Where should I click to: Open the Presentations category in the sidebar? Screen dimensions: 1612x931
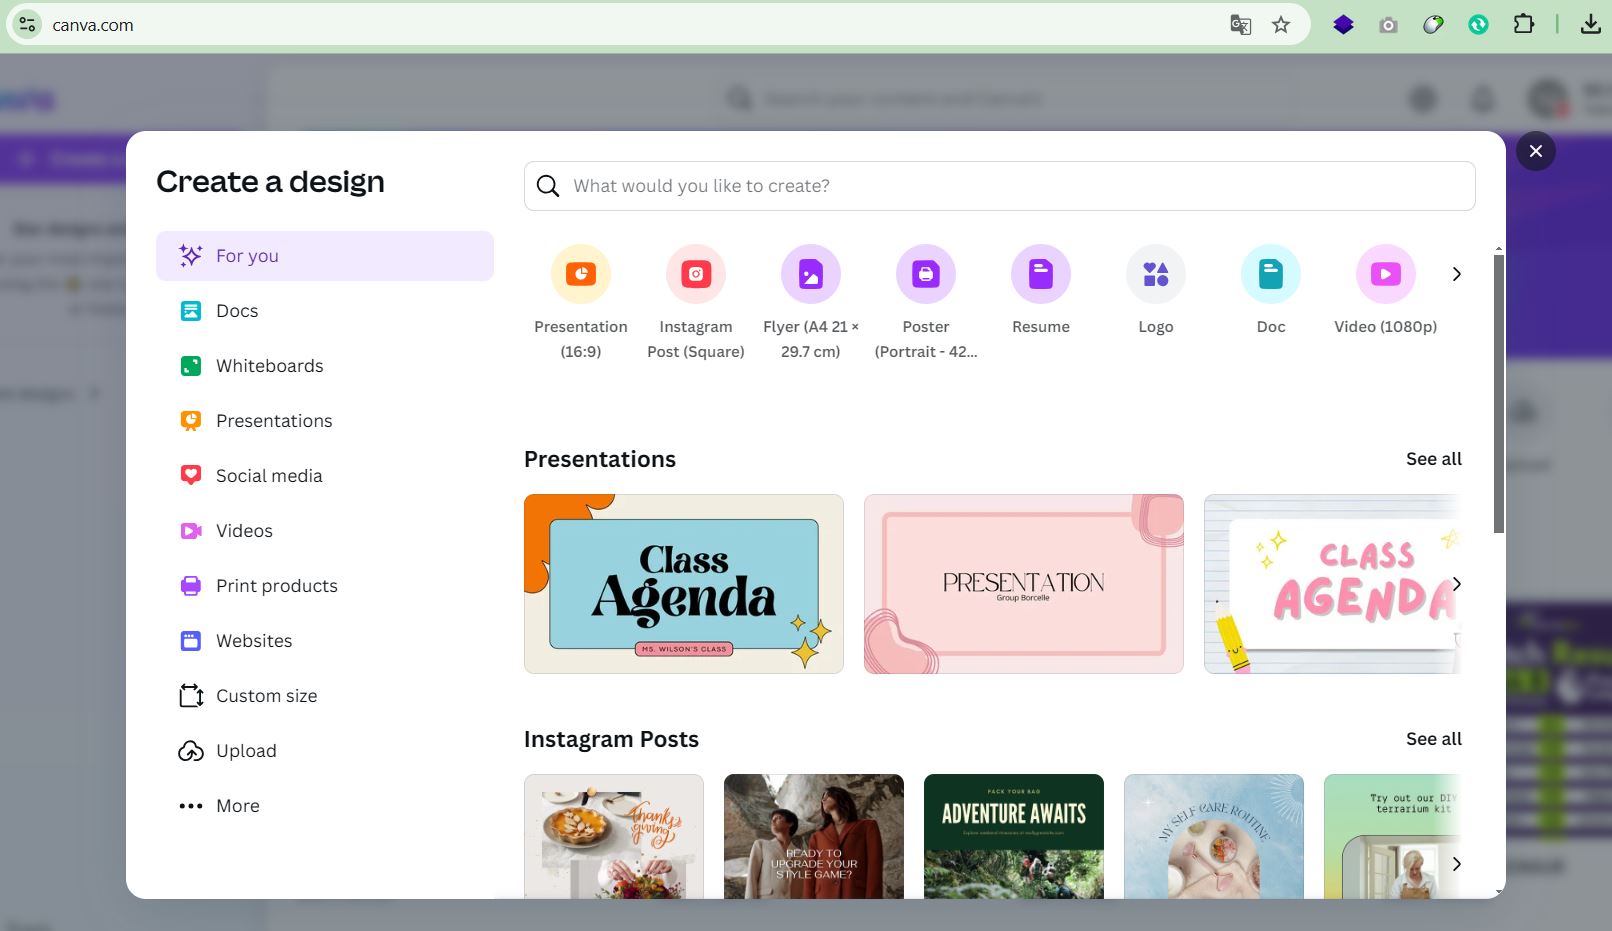(x=325, y=421)
